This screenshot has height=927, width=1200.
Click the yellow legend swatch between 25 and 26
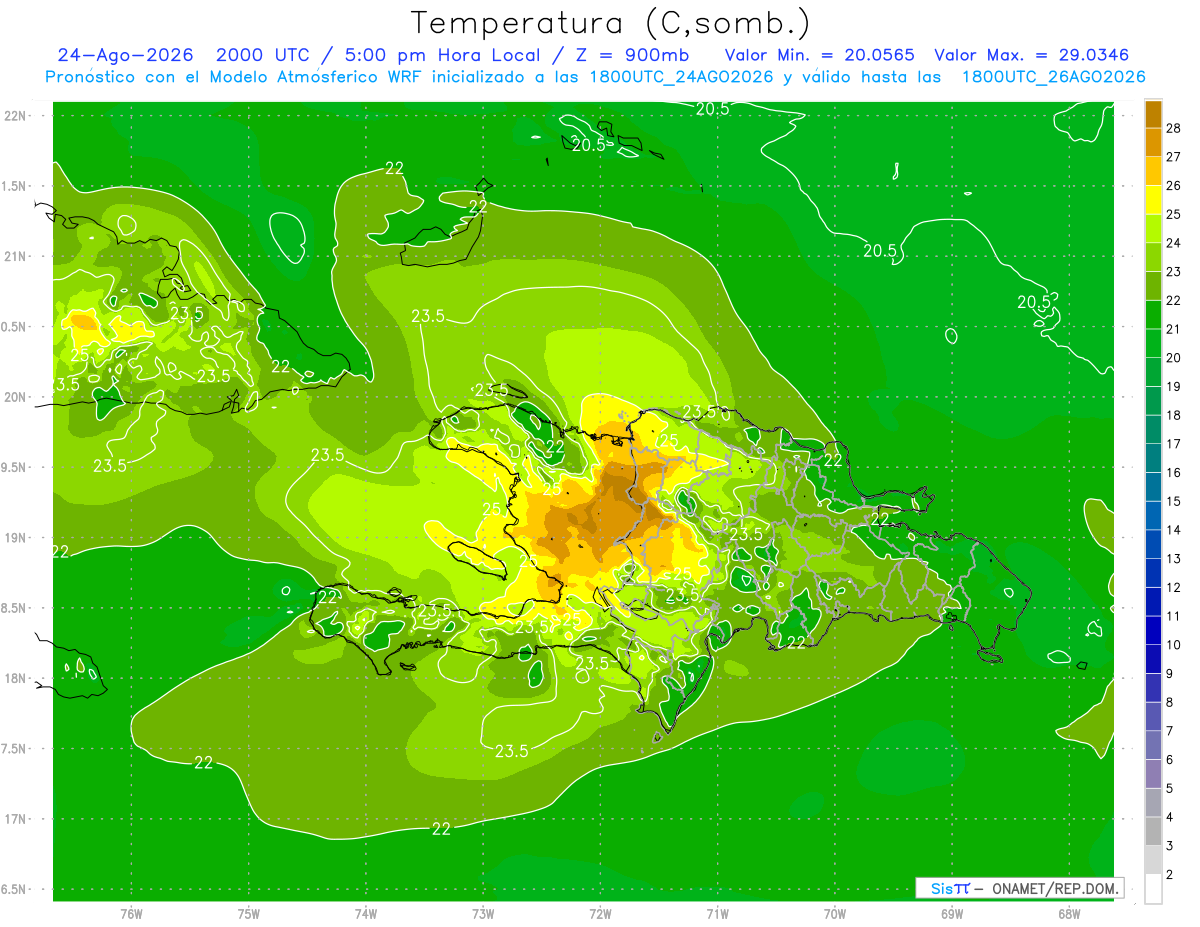coord(1153,200)
